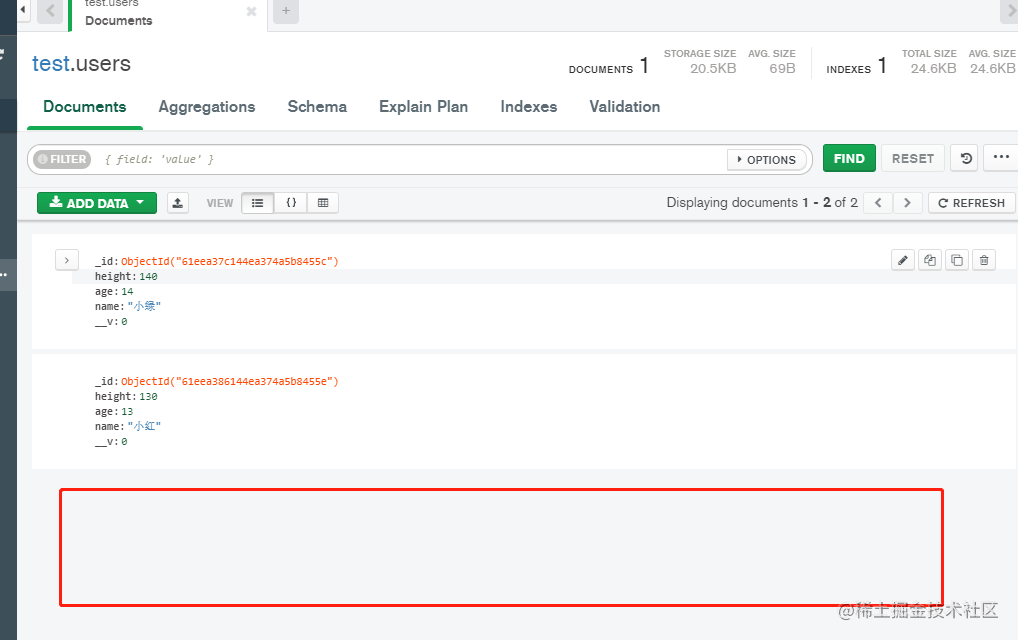Copy the first document to clipboard icon
This screenshot has width=1018, height=640.
click(956, 259)
